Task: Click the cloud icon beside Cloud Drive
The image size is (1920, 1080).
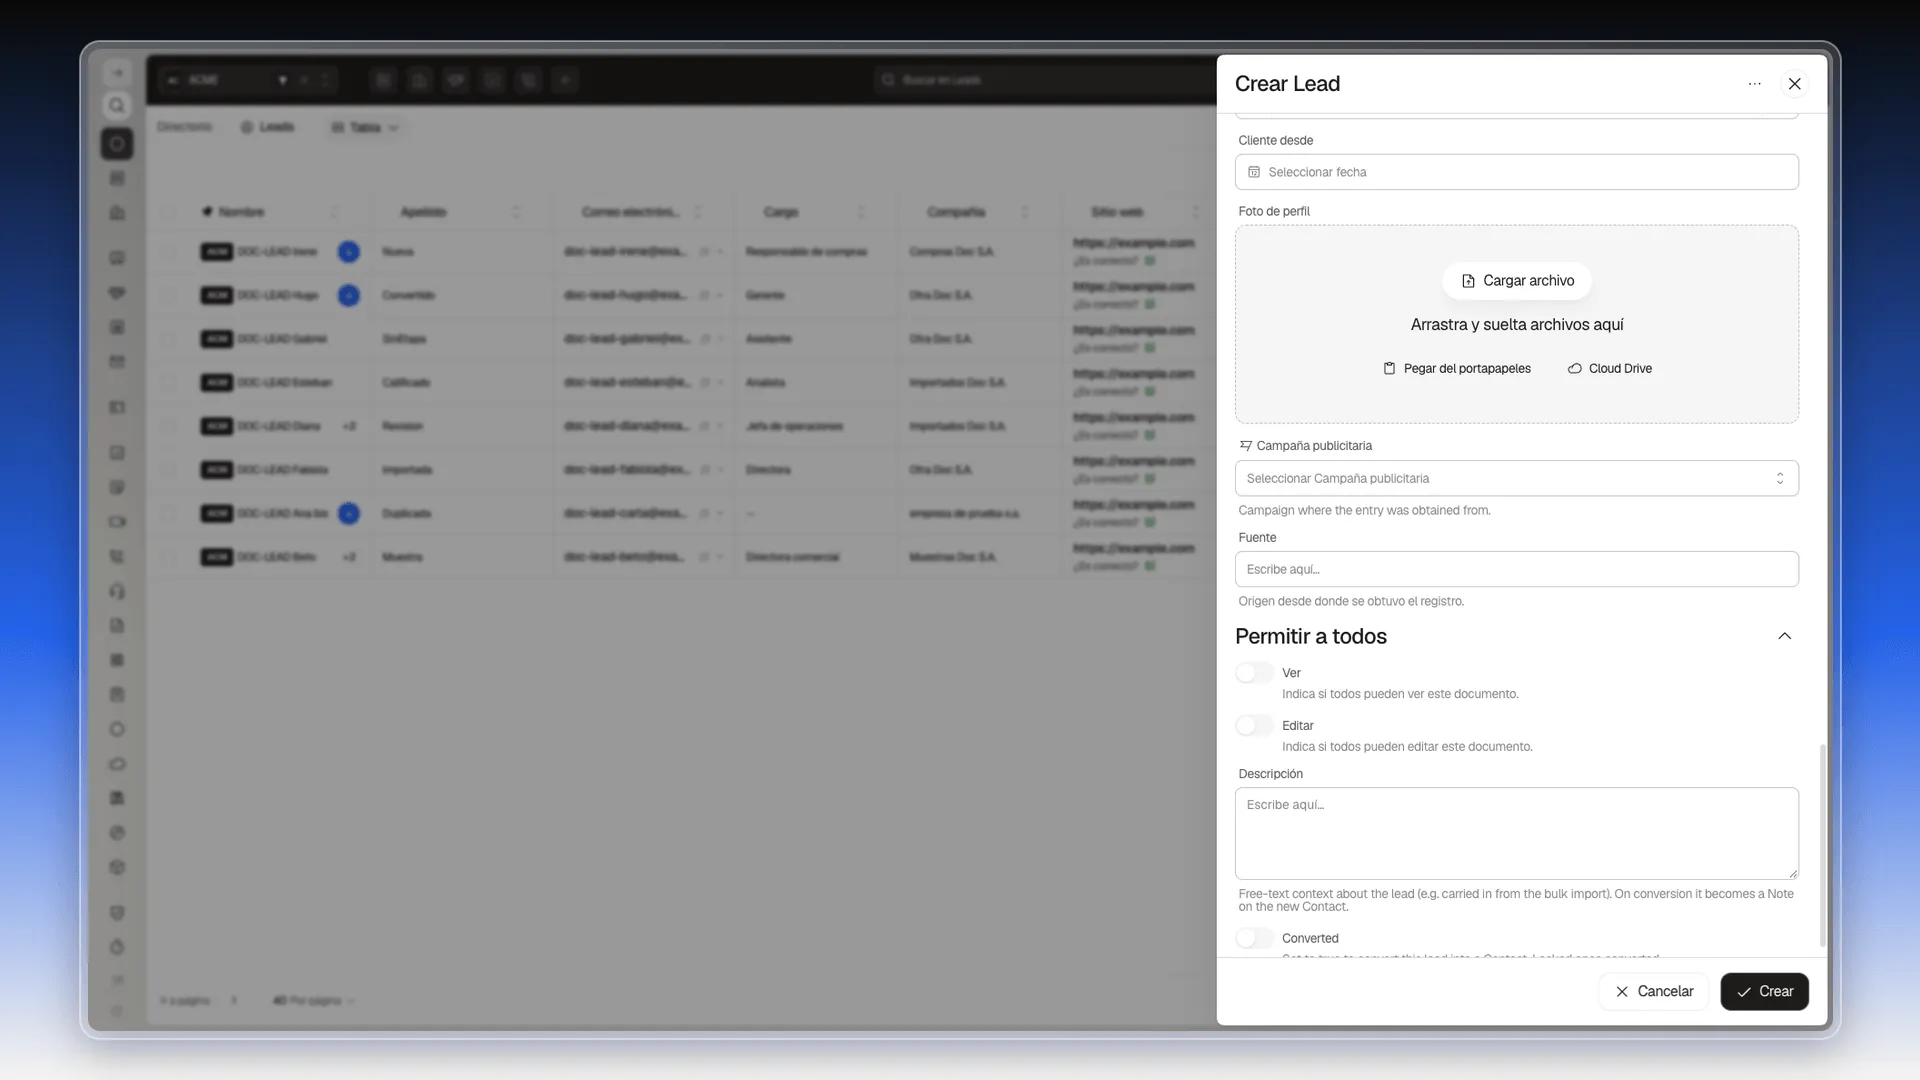Action: click(x=1574, y=369)
